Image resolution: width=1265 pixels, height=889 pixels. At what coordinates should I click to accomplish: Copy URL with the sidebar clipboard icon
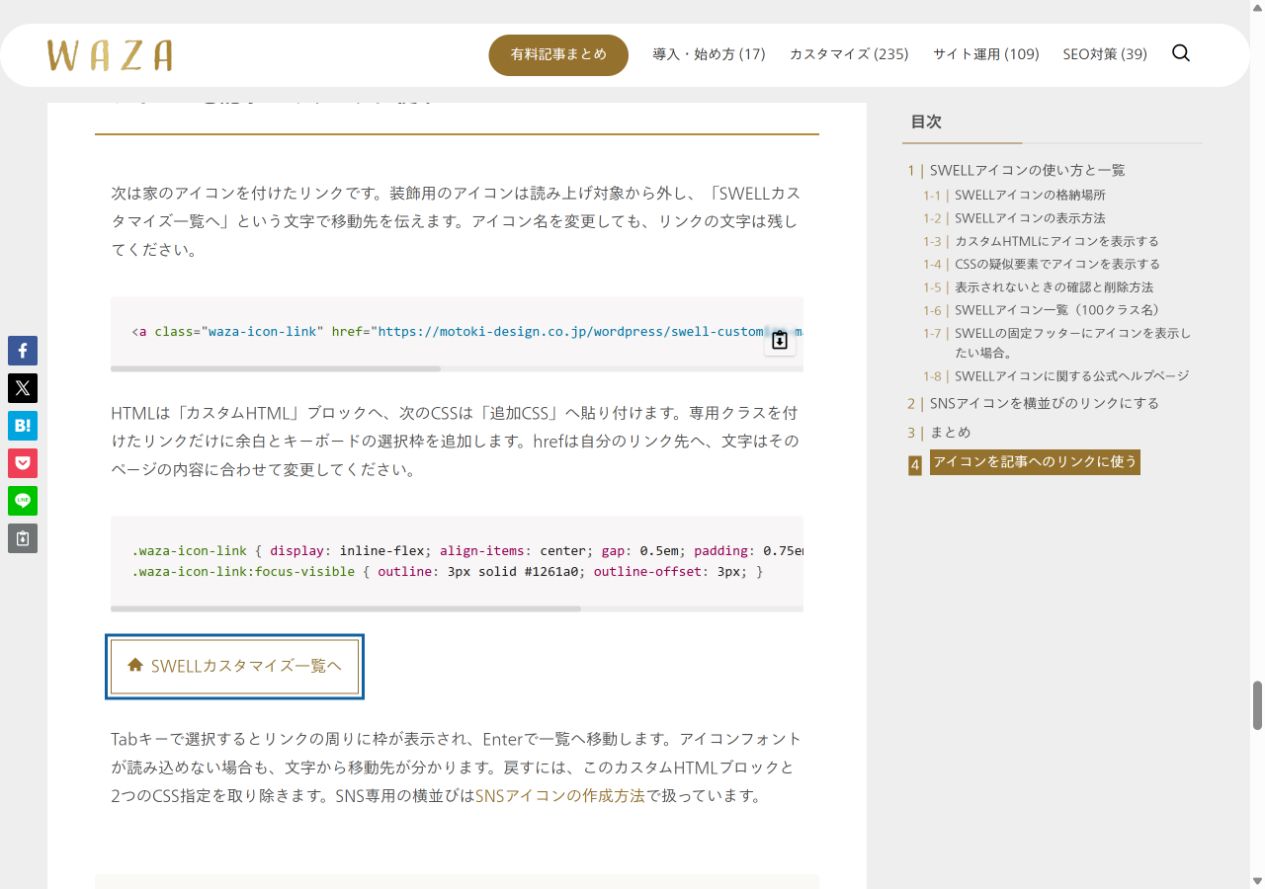click(x=23, y=538)
